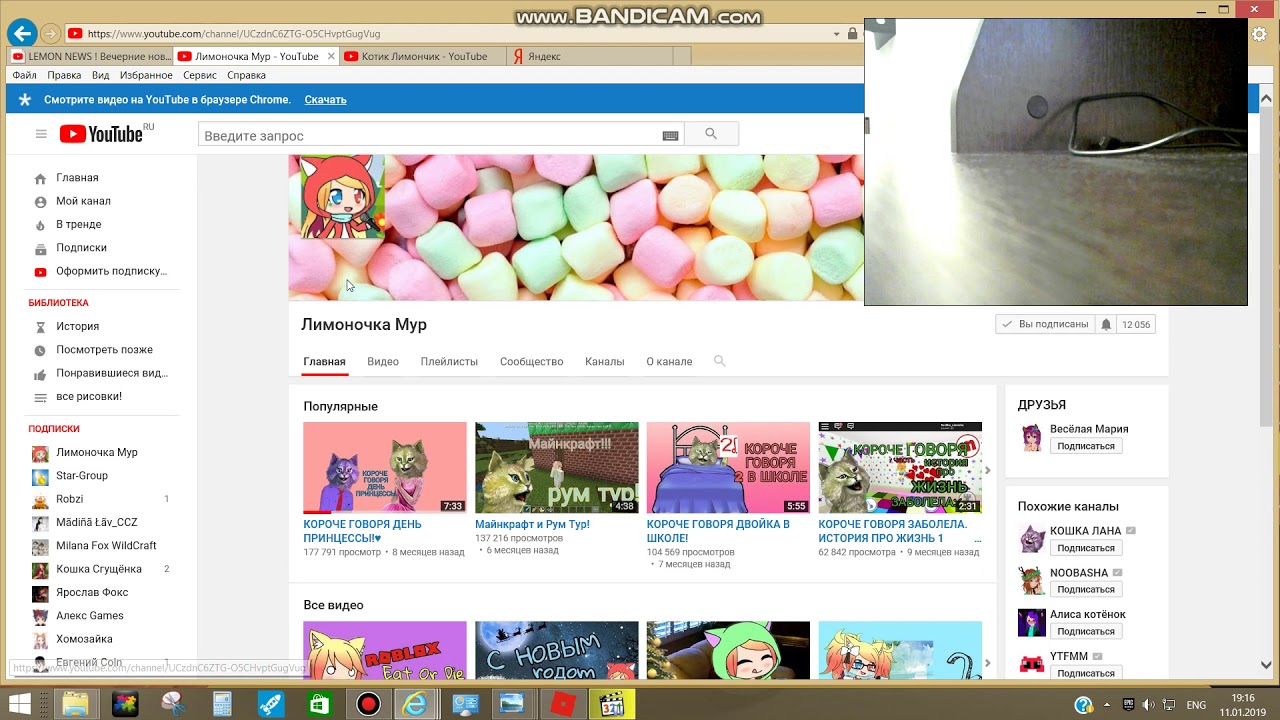The width and height of the screenshot is (1280, 720).
Task: Open the Сервис browser menu
Action: (x=200, y=75)
